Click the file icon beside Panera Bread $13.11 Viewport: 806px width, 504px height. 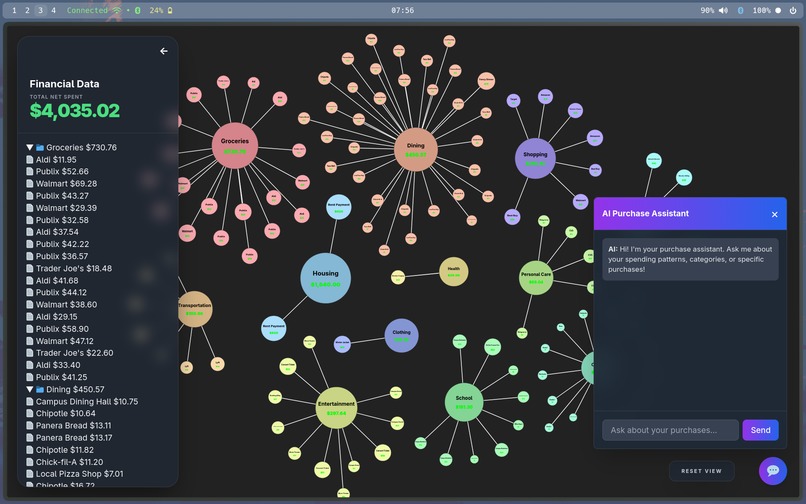(30, 425)
